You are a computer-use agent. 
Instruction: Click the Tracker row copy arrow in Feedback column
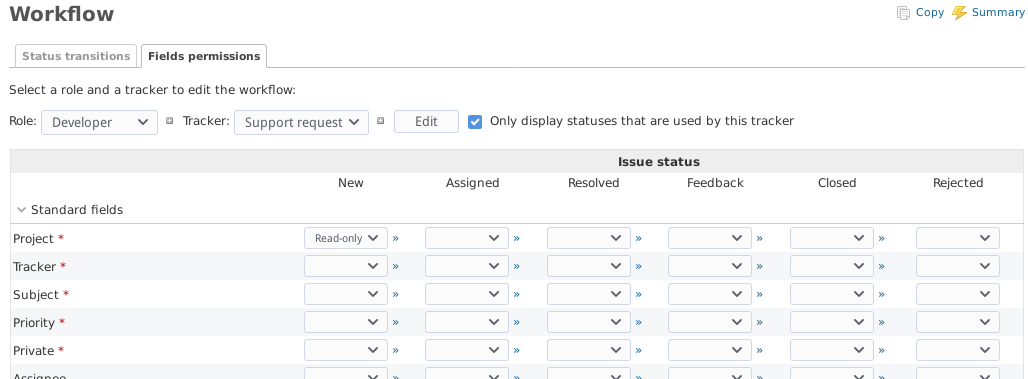(x=759, y=267)
